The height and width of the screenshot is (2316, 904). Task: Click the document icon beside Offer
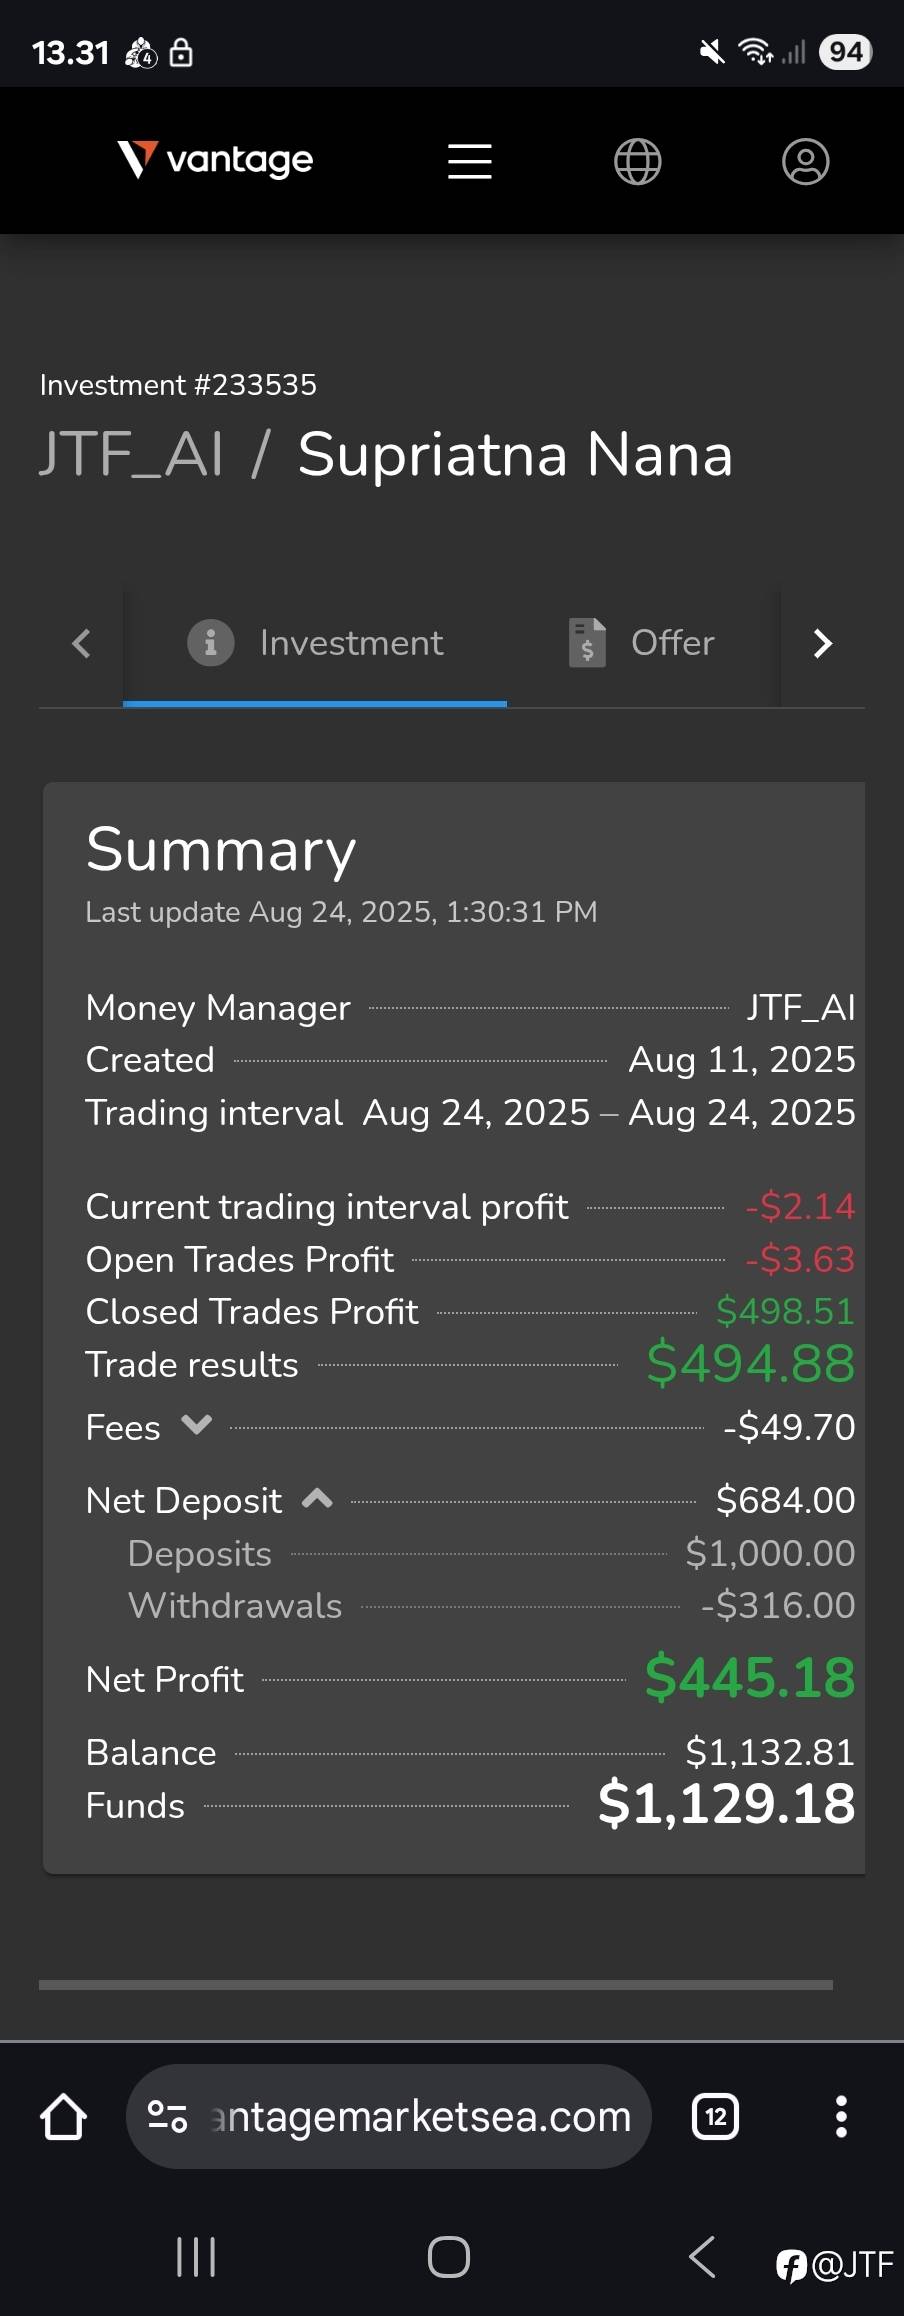587,642
